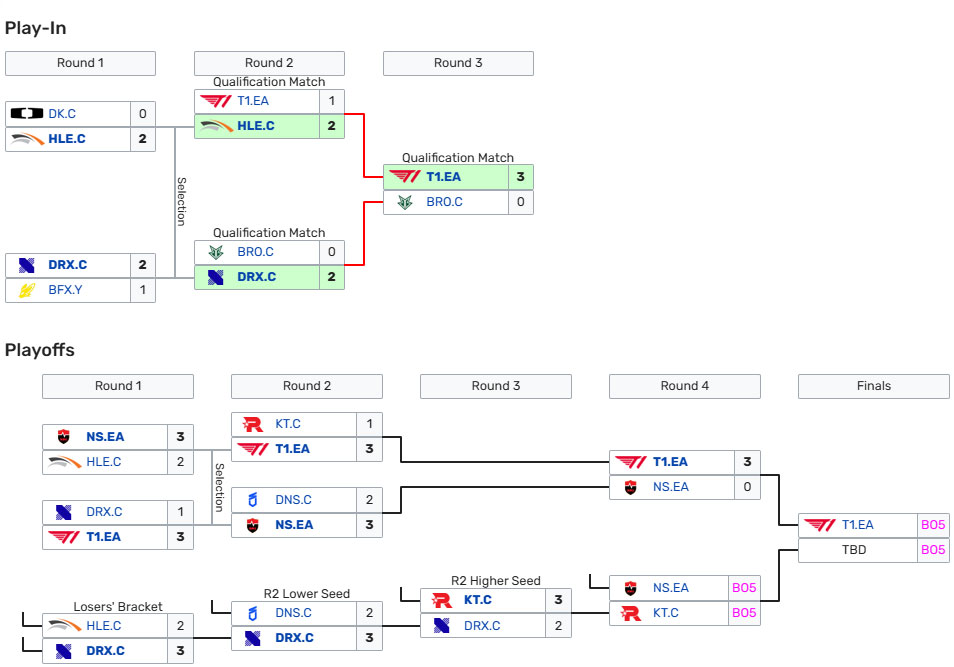The image size is (954, 667).
Task: Open KT.C link in R2 Higher Seed match
Action: tap(477, 601)
